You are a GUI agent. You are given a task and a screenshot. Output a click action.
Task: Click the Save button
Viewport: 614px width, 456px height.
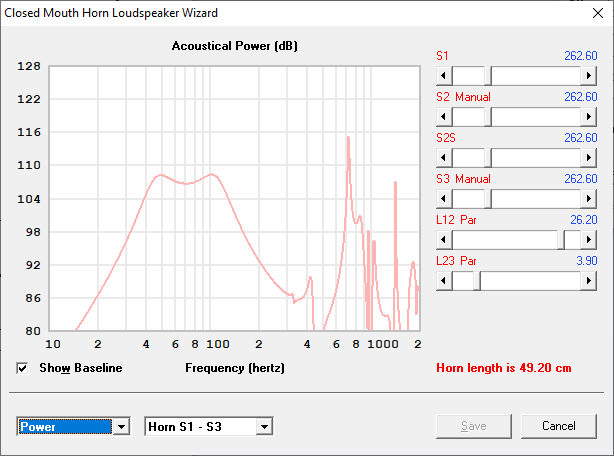point(474,426)
